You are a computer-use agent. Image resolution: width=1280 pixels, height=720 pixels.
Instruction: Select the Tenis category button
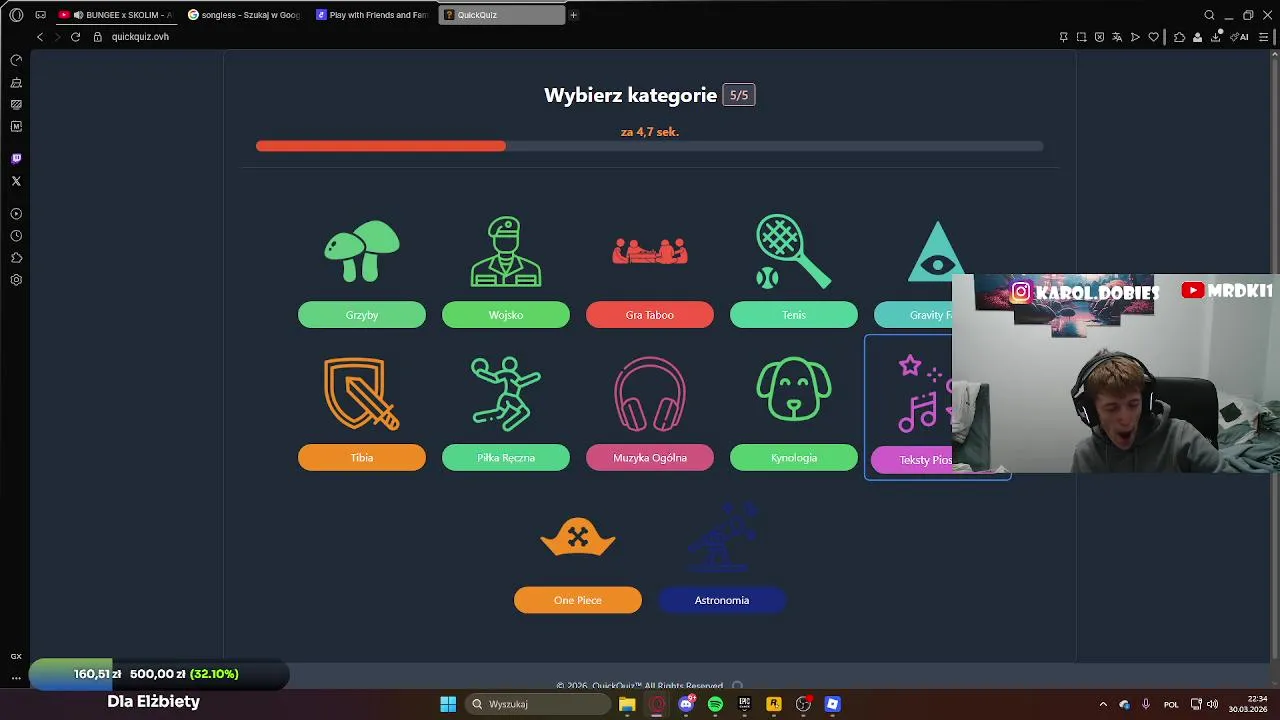(x=794, y=315)
